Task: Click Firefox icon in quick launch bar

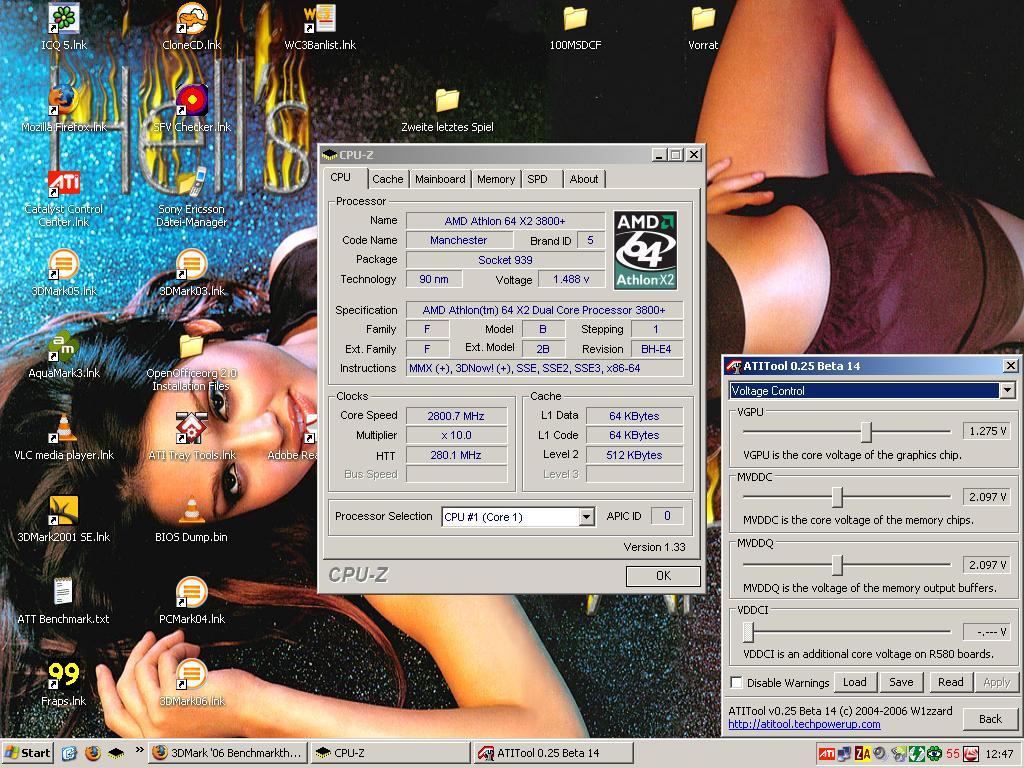Action: tap(93, 753)
